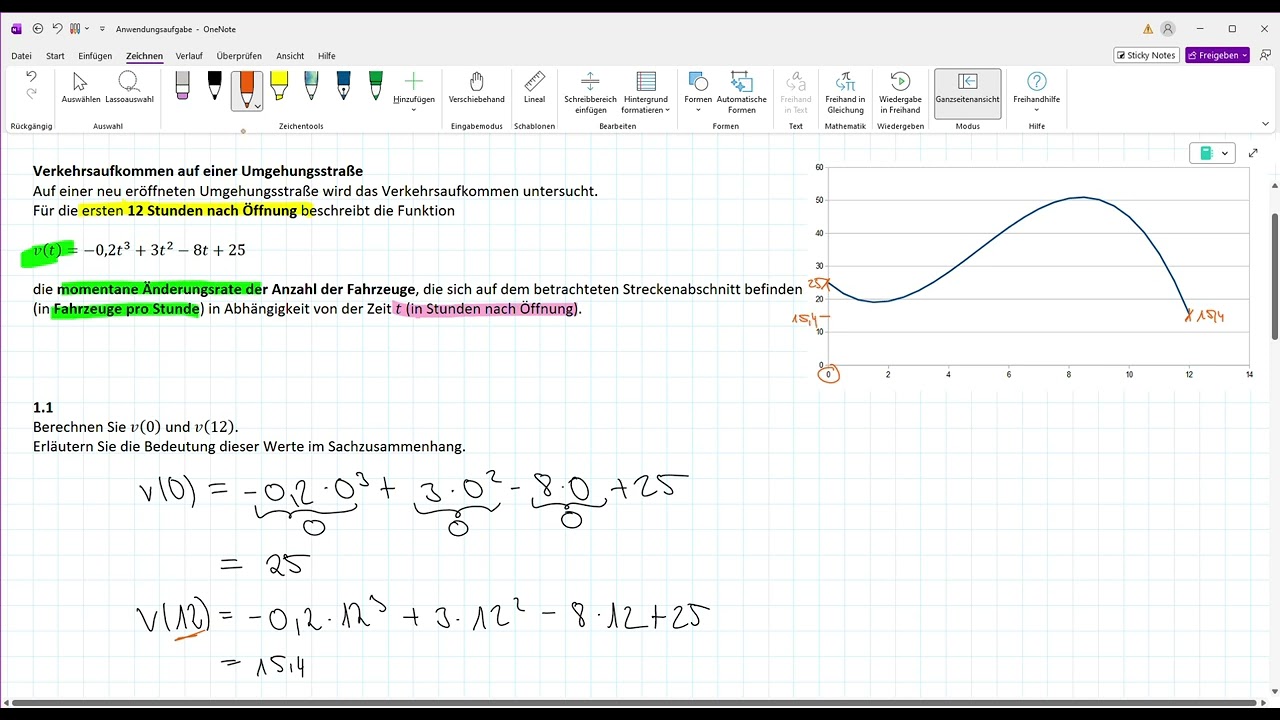
Task: Activate the Auswählen cursor tool
Action: pos(81,88)
